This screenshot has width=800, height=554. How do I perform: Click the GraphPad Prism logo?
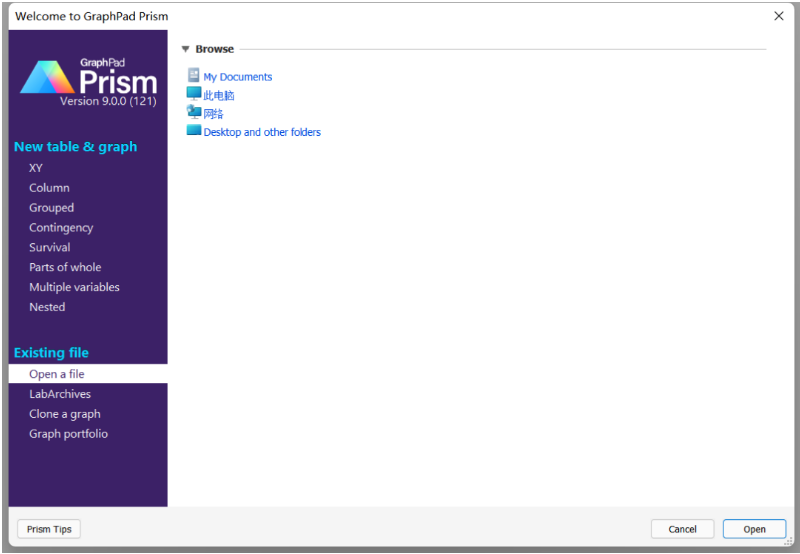(88, 77)
